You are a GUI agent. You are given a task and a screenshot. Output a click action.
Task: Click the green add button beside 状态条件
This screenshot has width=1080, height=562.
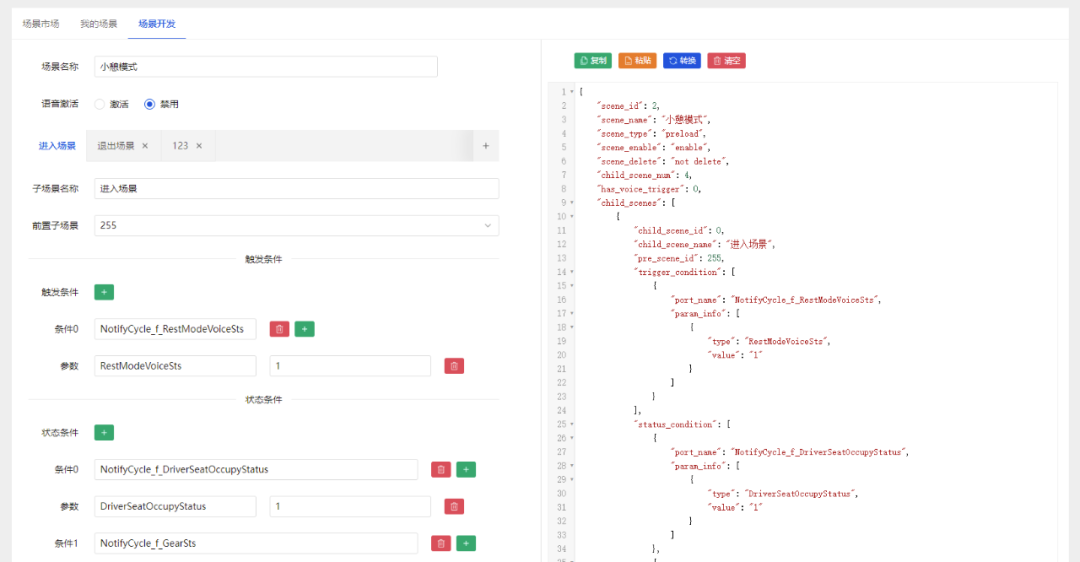point(104,433)
